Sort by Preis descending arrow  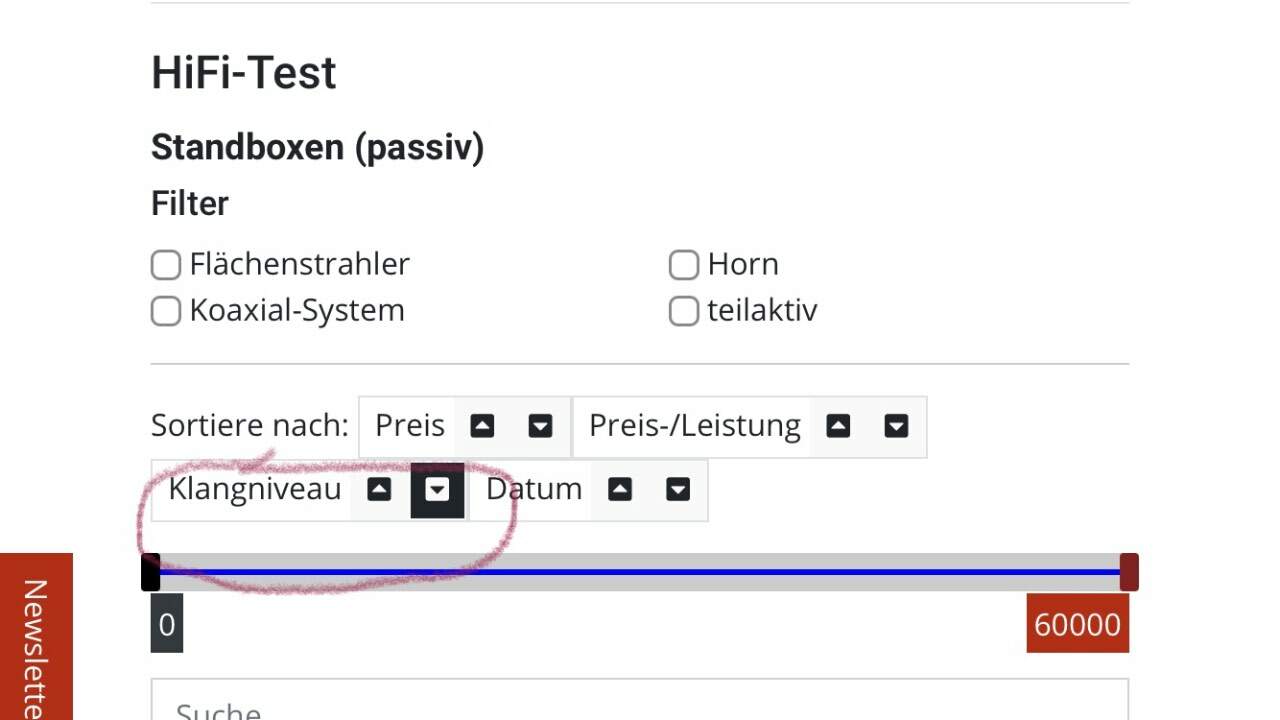[x=540, y=426]
